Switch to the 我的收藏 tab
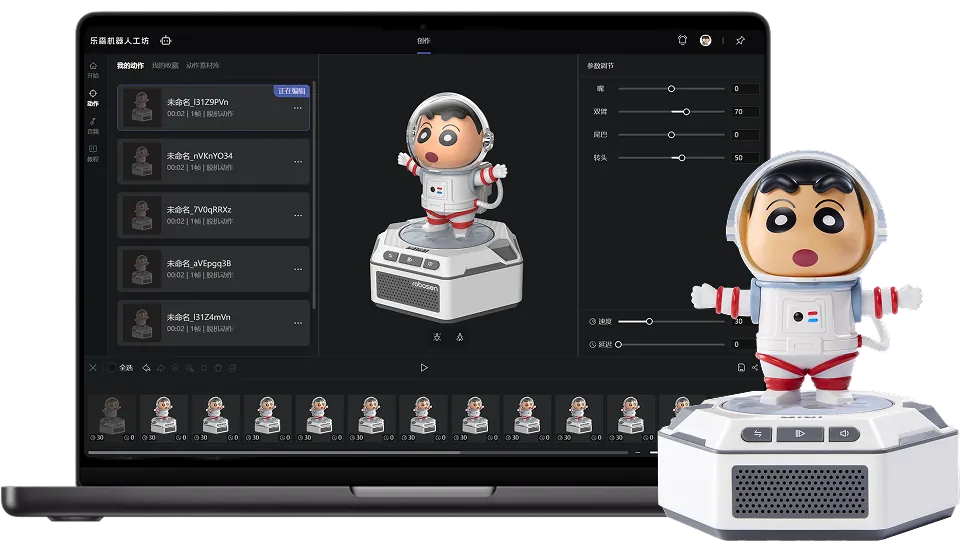This screenshot has width=970, height=549. click(165, 66)
